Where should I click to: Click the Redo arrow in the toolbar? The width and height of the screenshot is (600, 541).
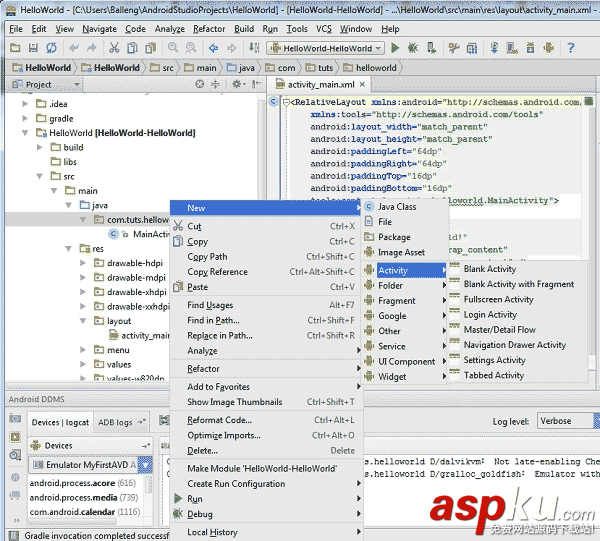[91, 48]
